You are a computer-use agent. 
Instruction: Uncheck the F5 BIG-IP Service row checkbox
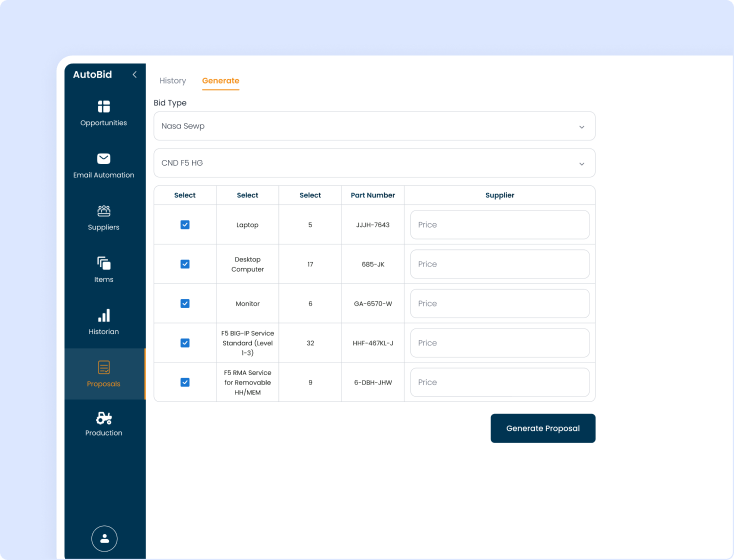(x=185, y=343)
